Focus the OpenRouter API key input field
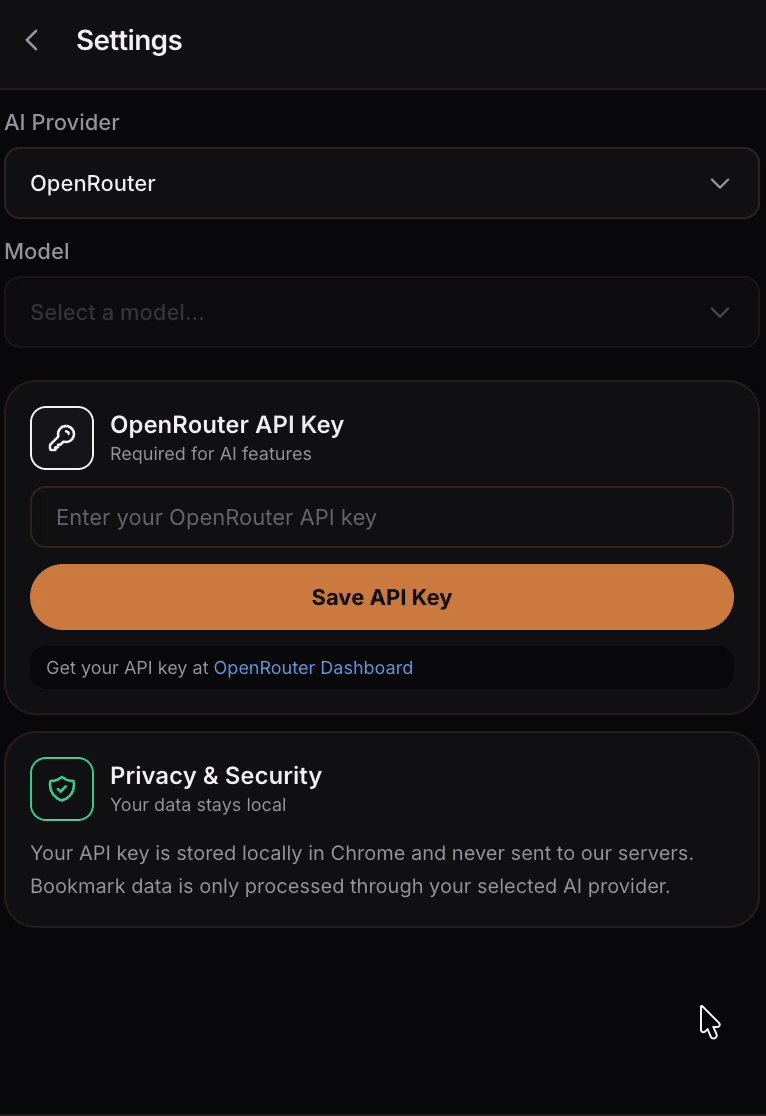The image size is (766, 1116). pyautogui.click(x=382, y=517)
